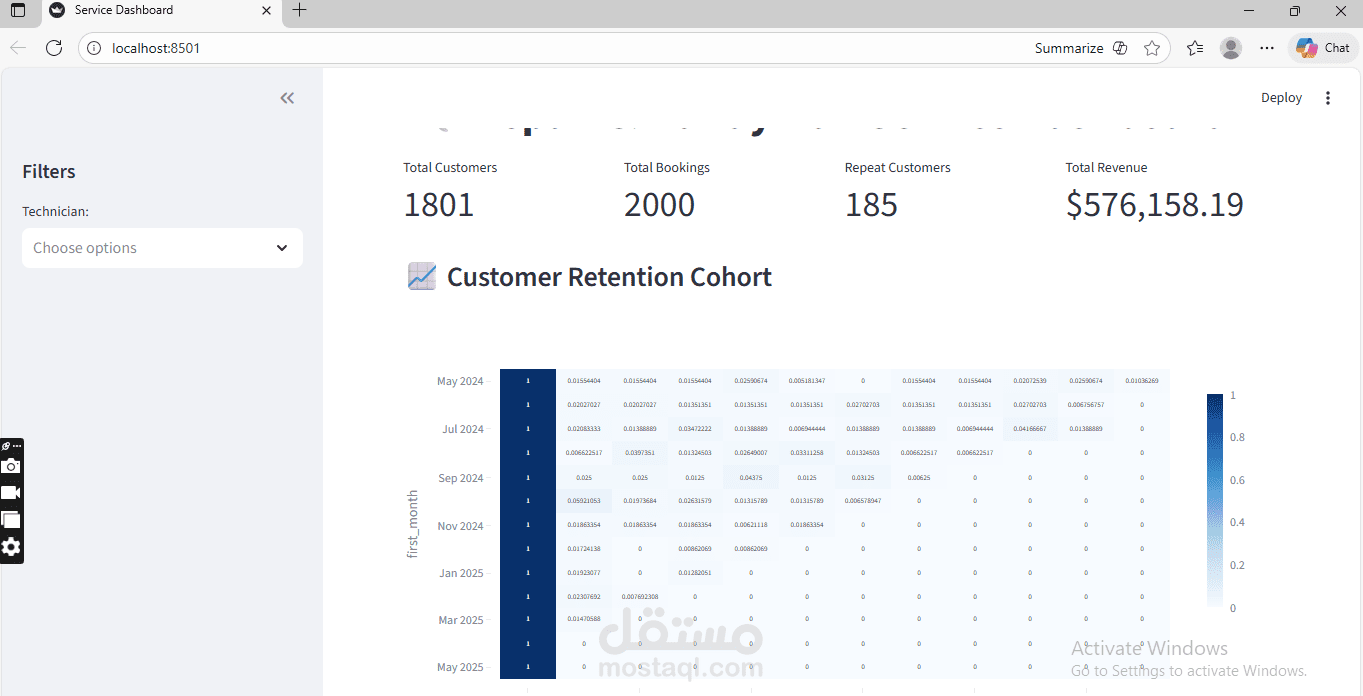Screen dimensions: 1363x696
Task: Open the Copilot Chat button
Action: coord(1323,48)
